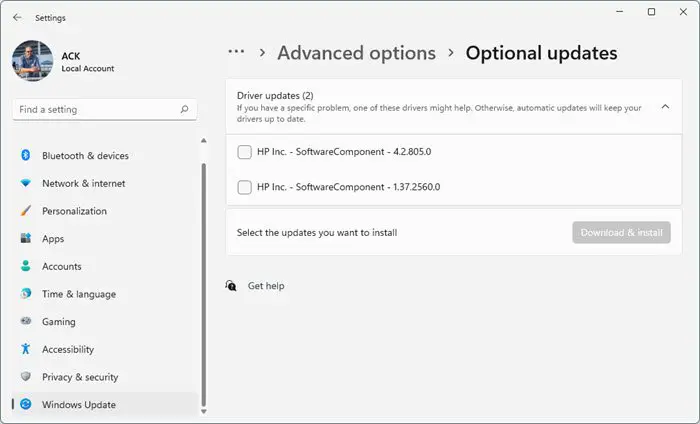Image resolution: width=700 pixels, height=424 pixels.
Task: Click the Apps icon in sidebar
Action: tap(26, 239)
